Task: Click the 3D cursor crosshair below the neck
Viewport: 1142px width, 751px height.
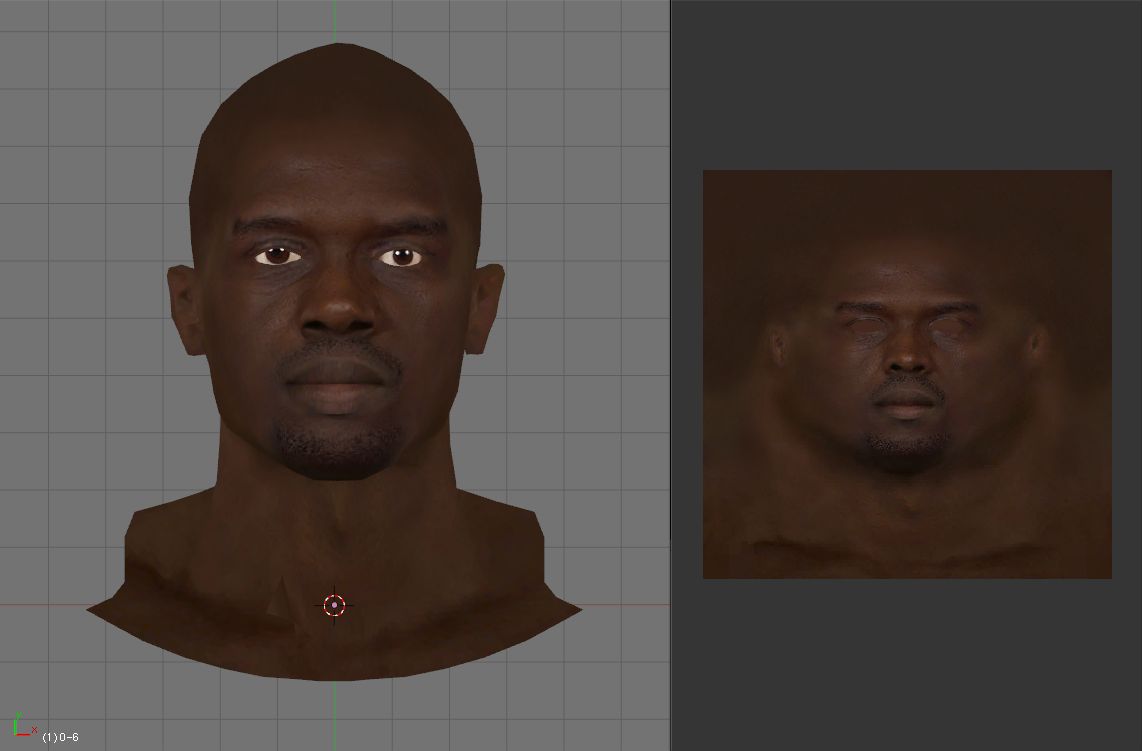Action: (334, 604)
